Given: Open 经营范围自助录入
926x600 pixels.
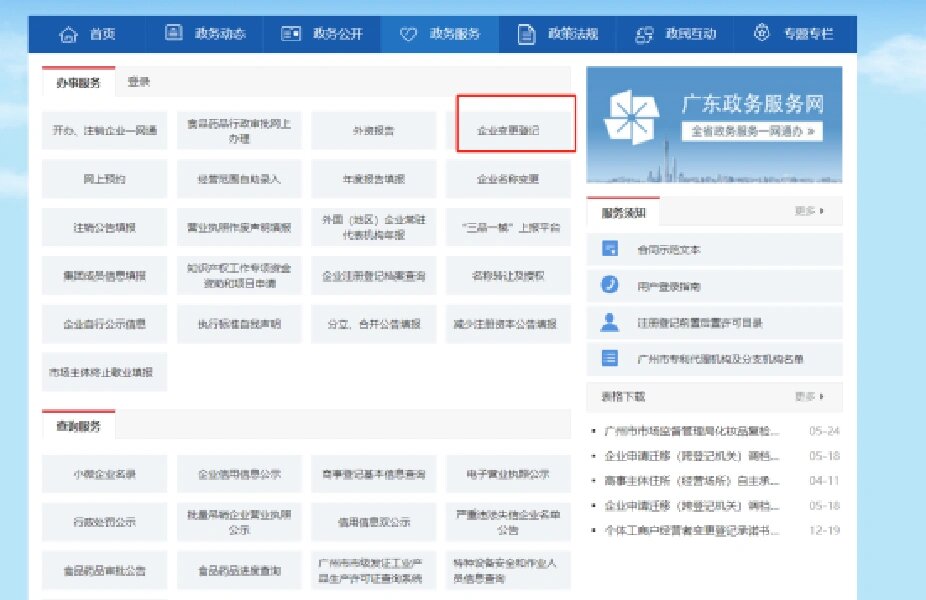Looking at the screenshot, I should point(239,179).
